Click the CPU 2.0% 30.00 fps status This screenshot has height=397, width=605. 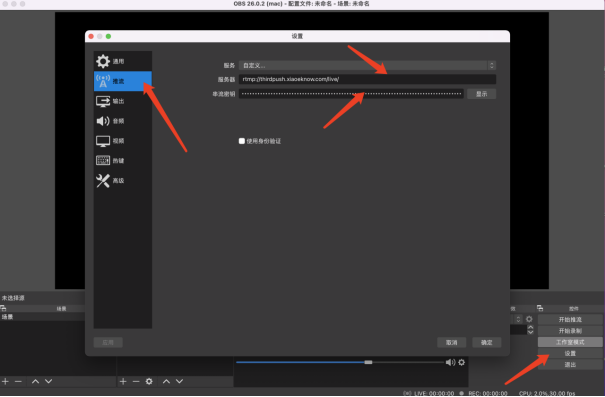coord(547,393)
